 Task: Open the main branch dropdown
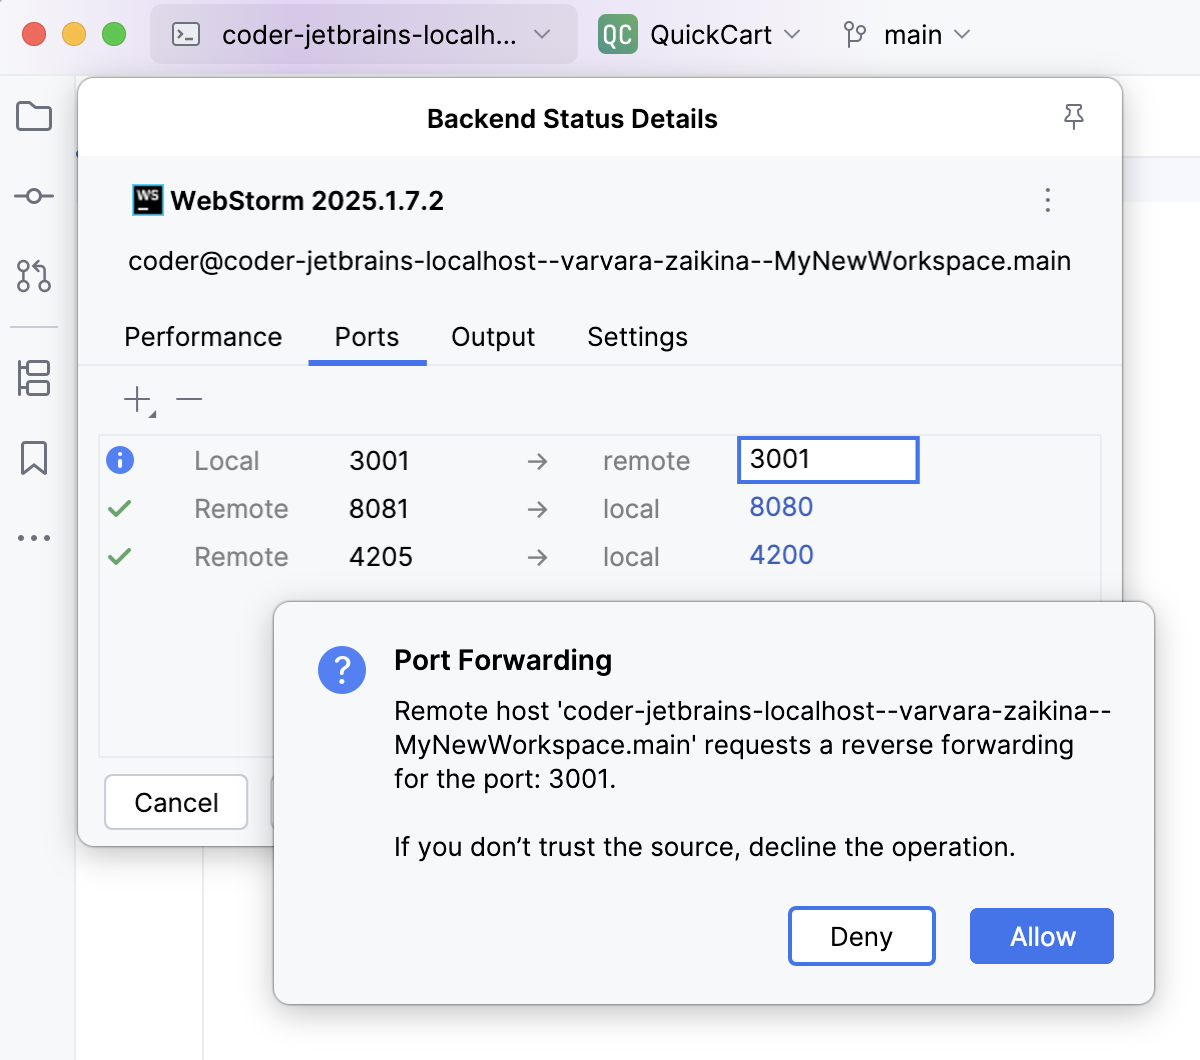(907, 35)
